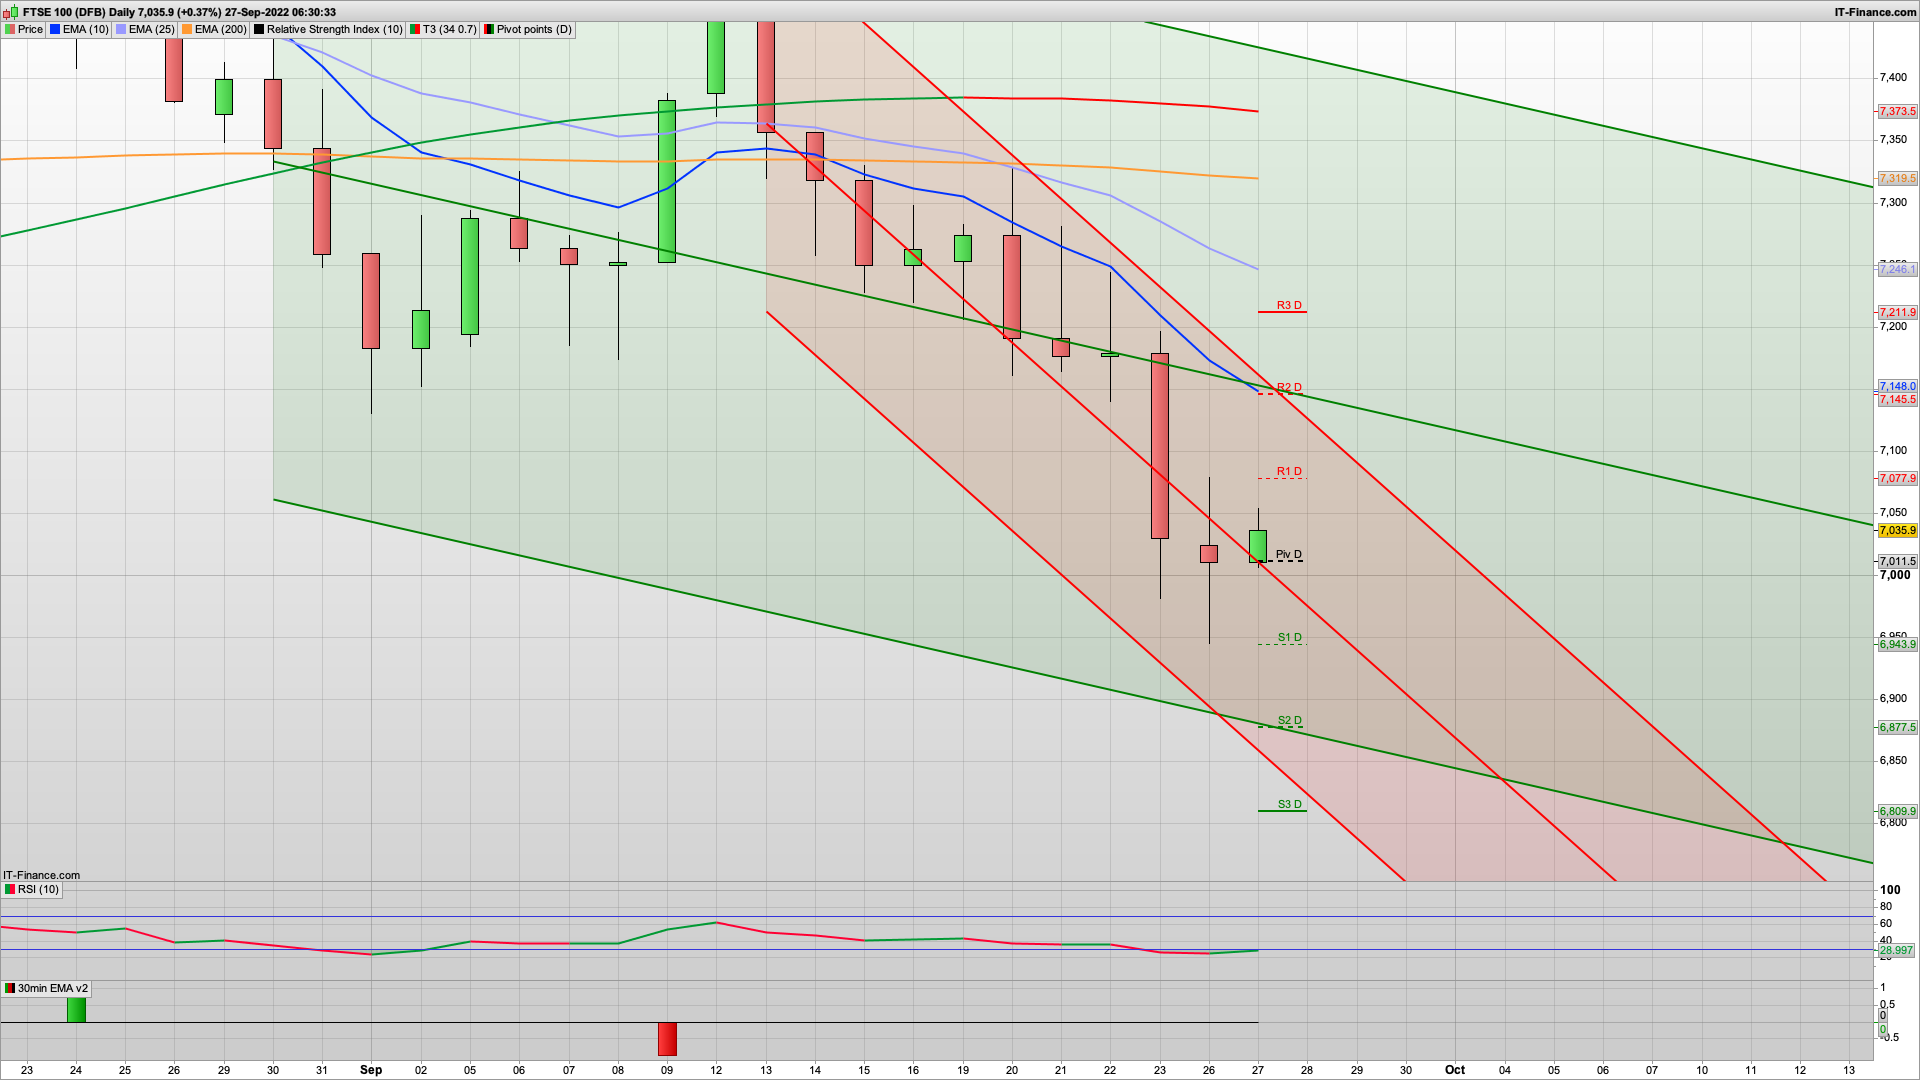Click the 6,809.9 S3 price tag
Screen dimensions: 1920x1080
1898,812
